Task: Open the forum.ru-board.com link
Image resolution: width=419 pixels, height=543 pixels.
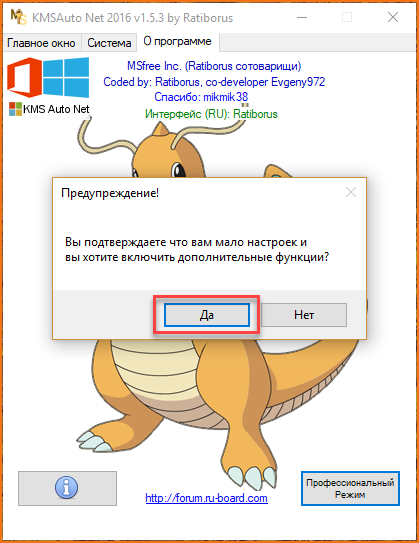Action: point(206,498)
